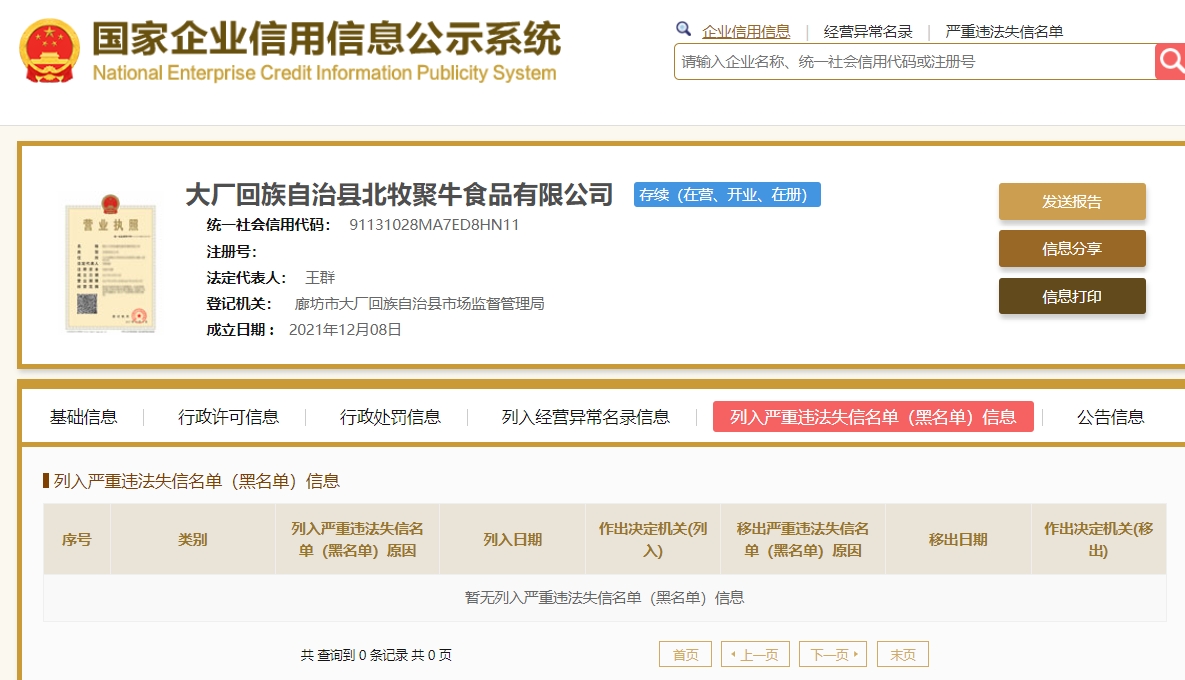The width and height of the screenshot is (1185, 680).
Task: Click the 登记机关 label
Action: click(239, 304)
